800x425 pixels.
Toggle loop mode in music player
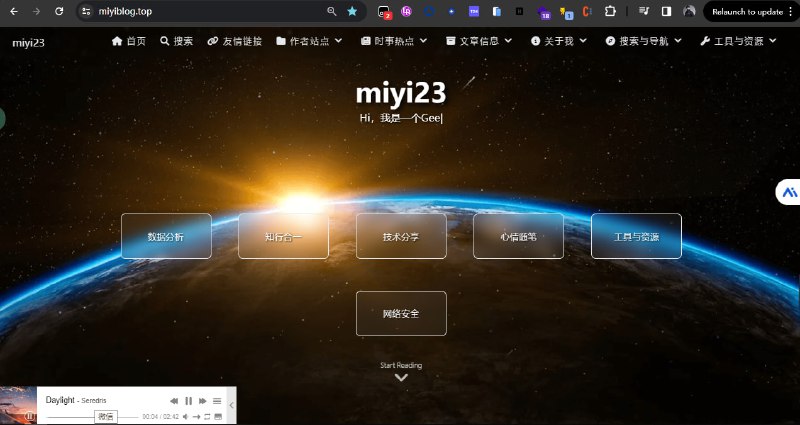[x=207, y=416]
